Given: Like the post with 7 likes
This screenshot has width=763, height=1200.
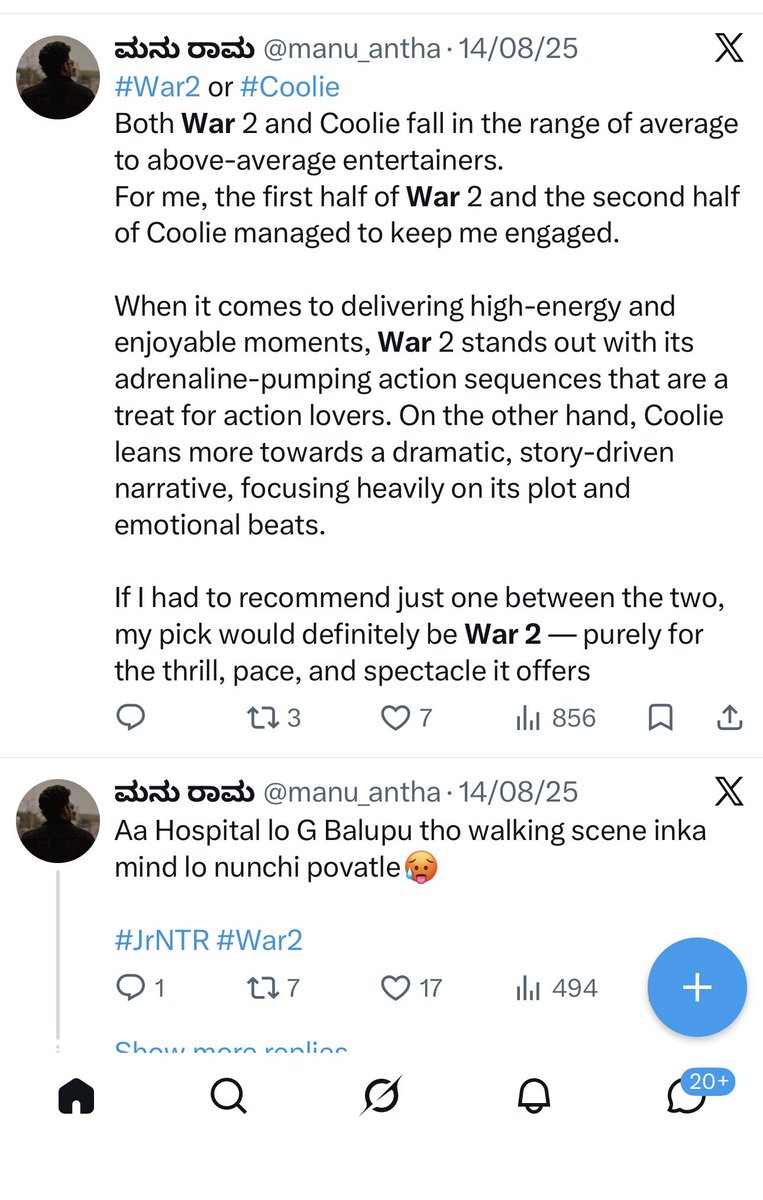Looking at the screenshot, I should pyautogui.click(x=408, y=717).
